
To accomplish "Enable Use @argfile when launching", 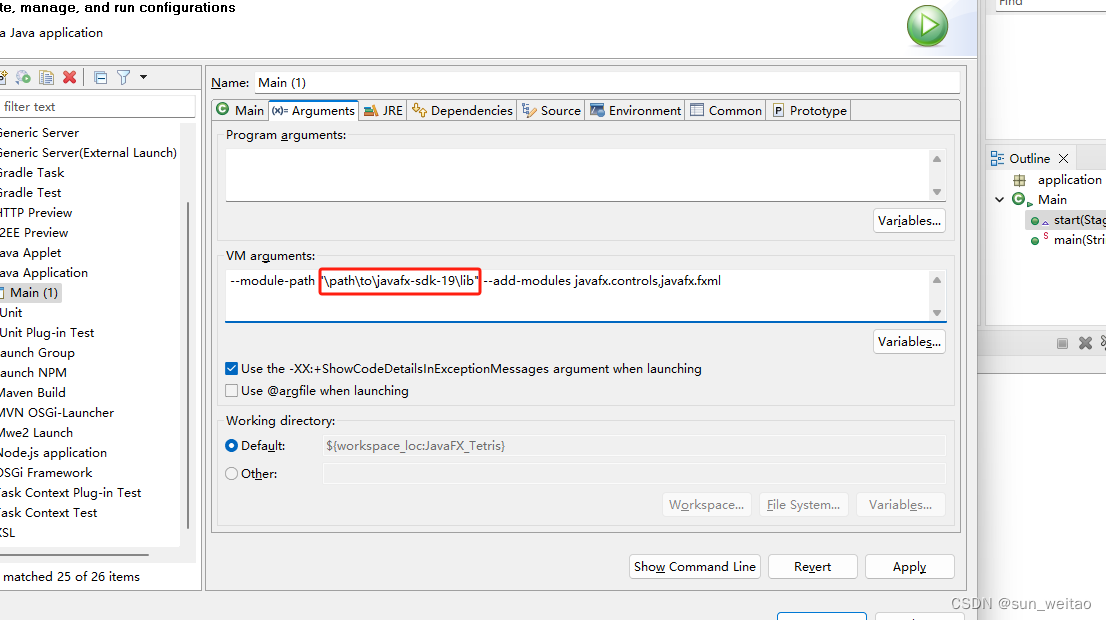I will [231, 390].
